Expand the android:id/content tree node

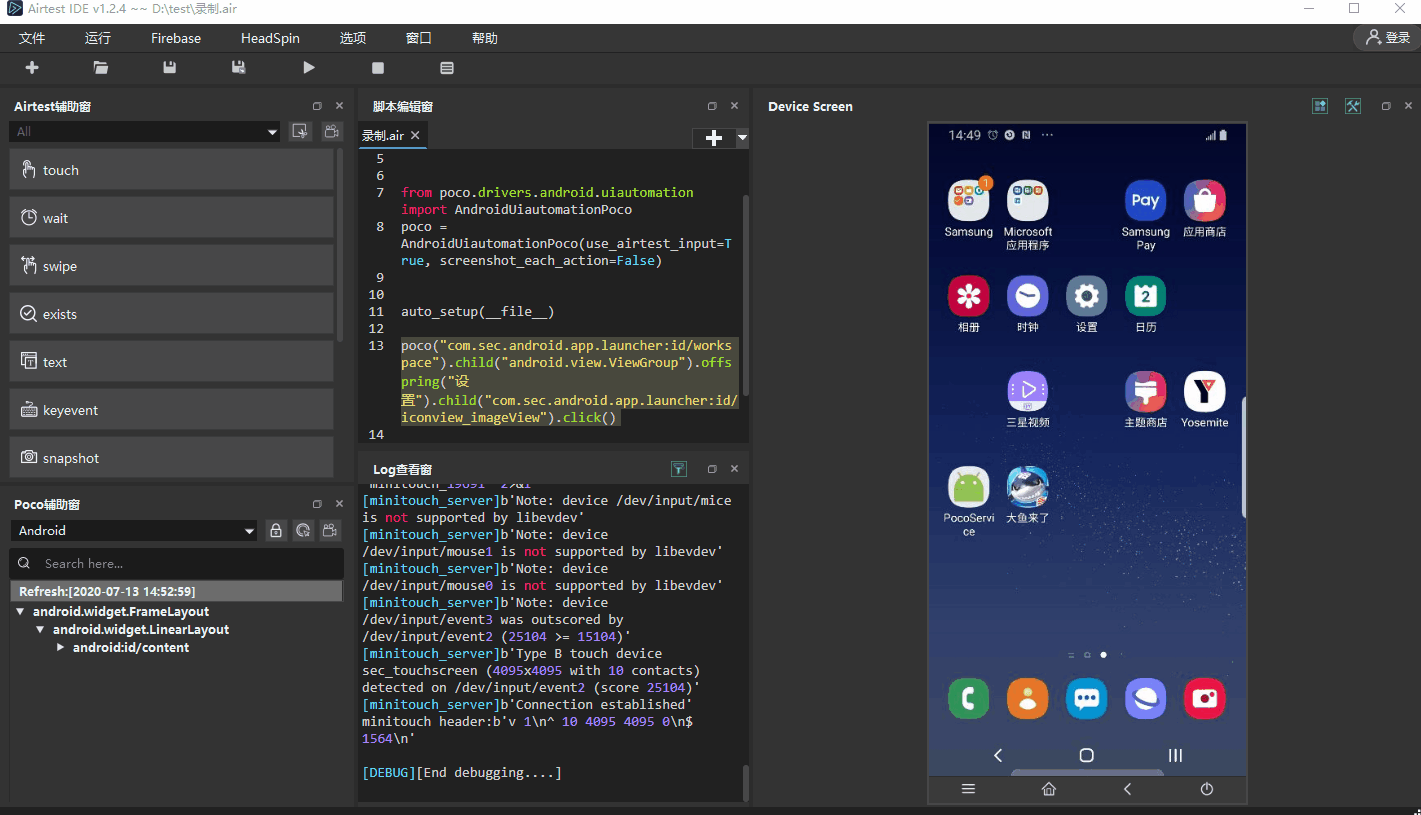click(61, 648)
